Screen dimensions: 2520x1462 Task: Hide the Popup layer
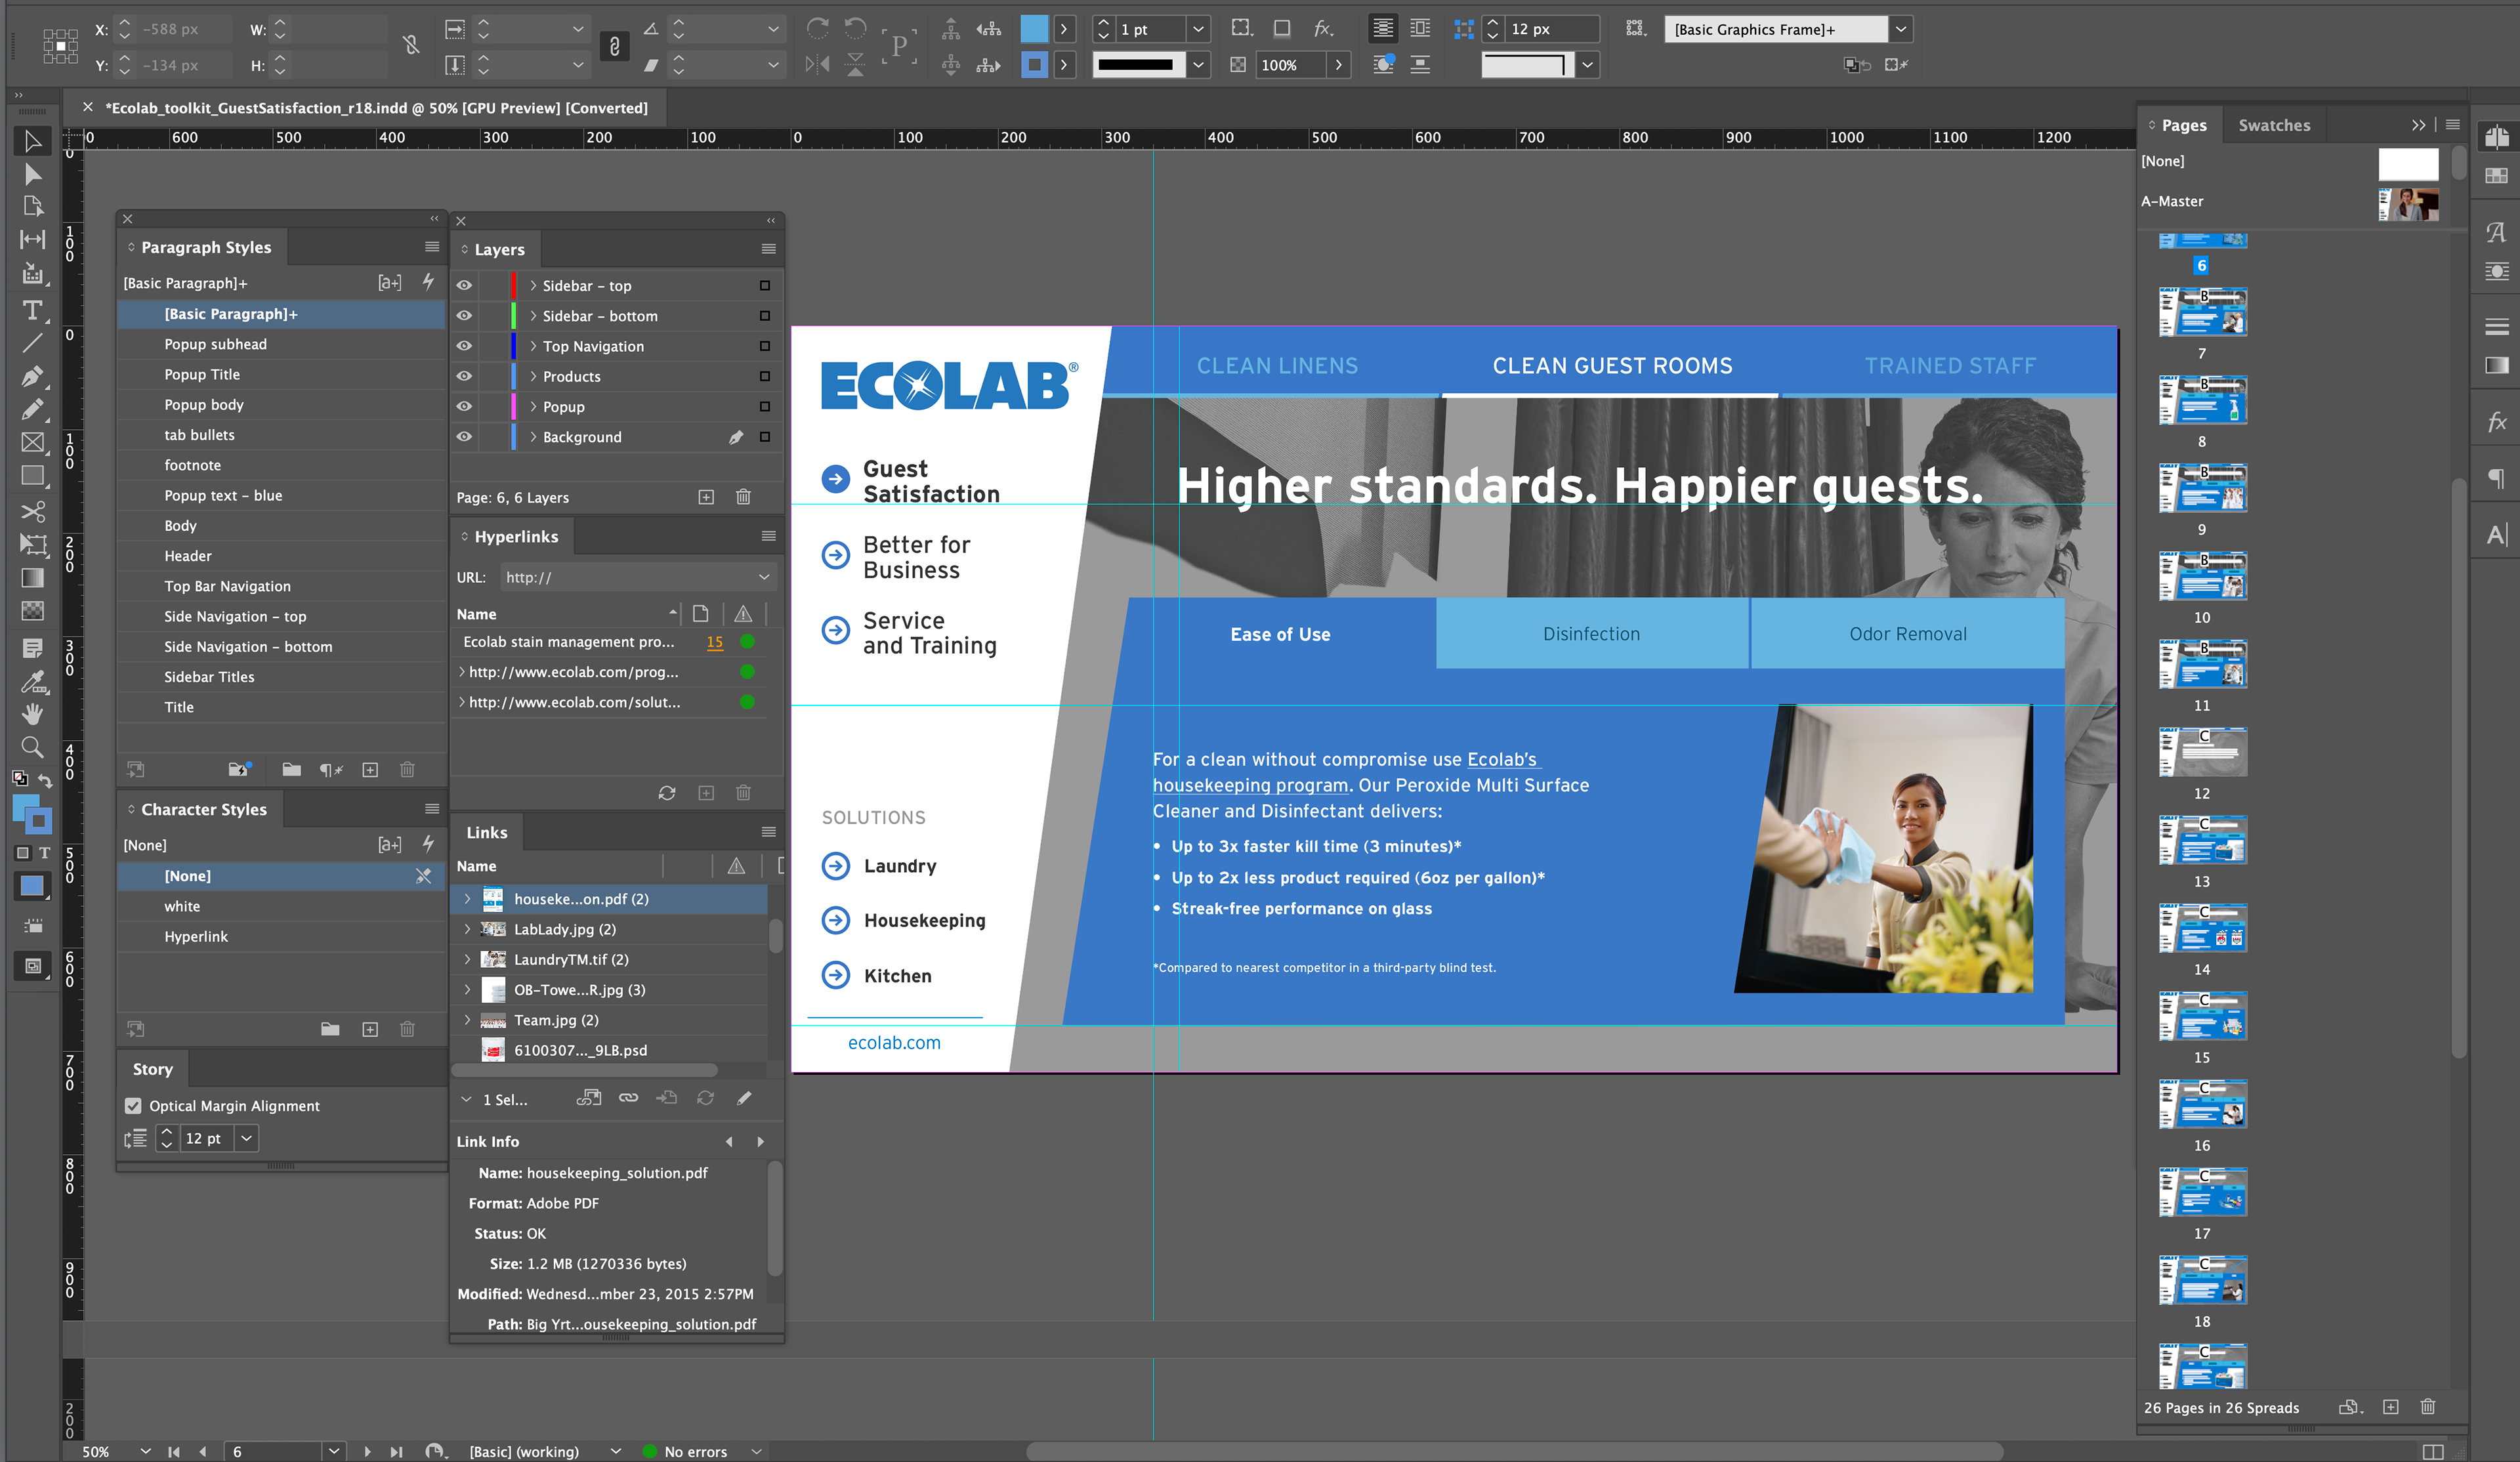click(x=464, y=407)
